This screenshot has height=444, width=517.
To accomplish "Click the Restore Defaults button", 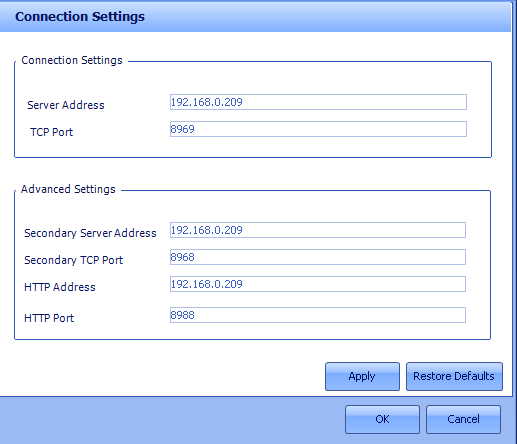I will (454, 376).
